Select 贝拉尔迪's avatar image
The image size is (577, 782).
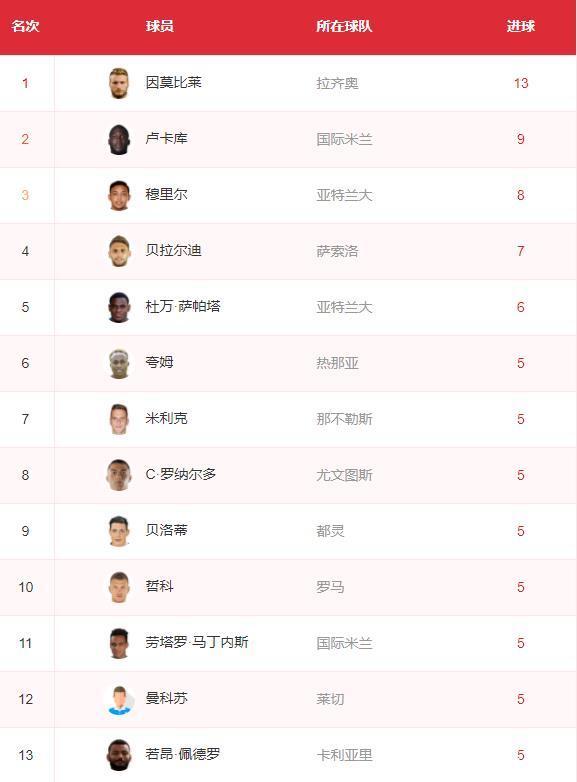coord(119,251)
